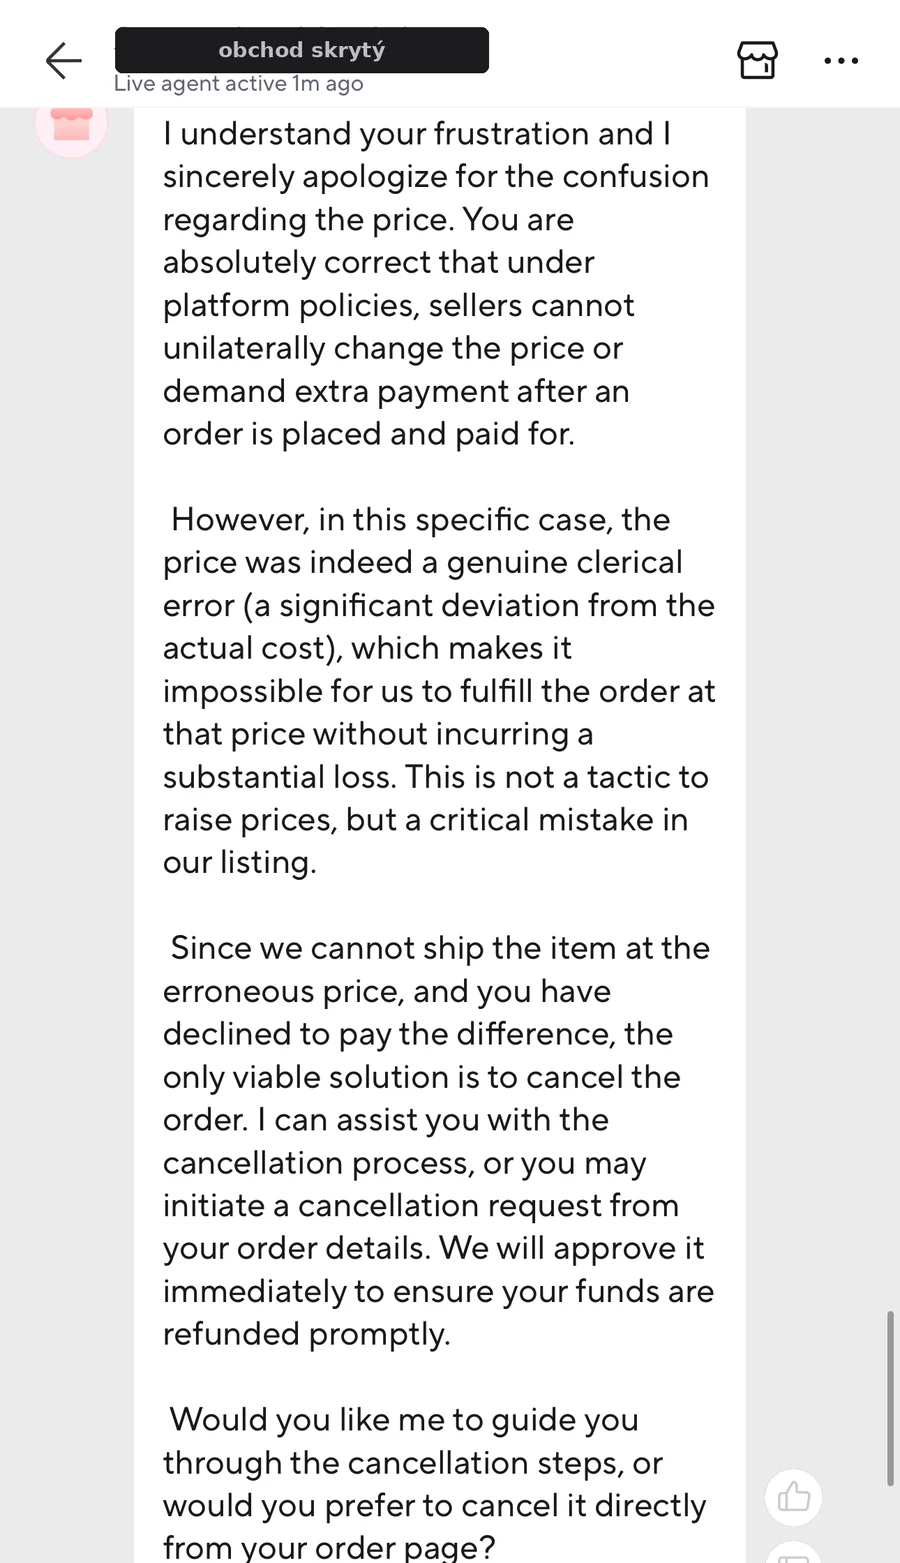
Task: Tap the 'Since we cannot ship' paragraph
Action: [438, 1140]
